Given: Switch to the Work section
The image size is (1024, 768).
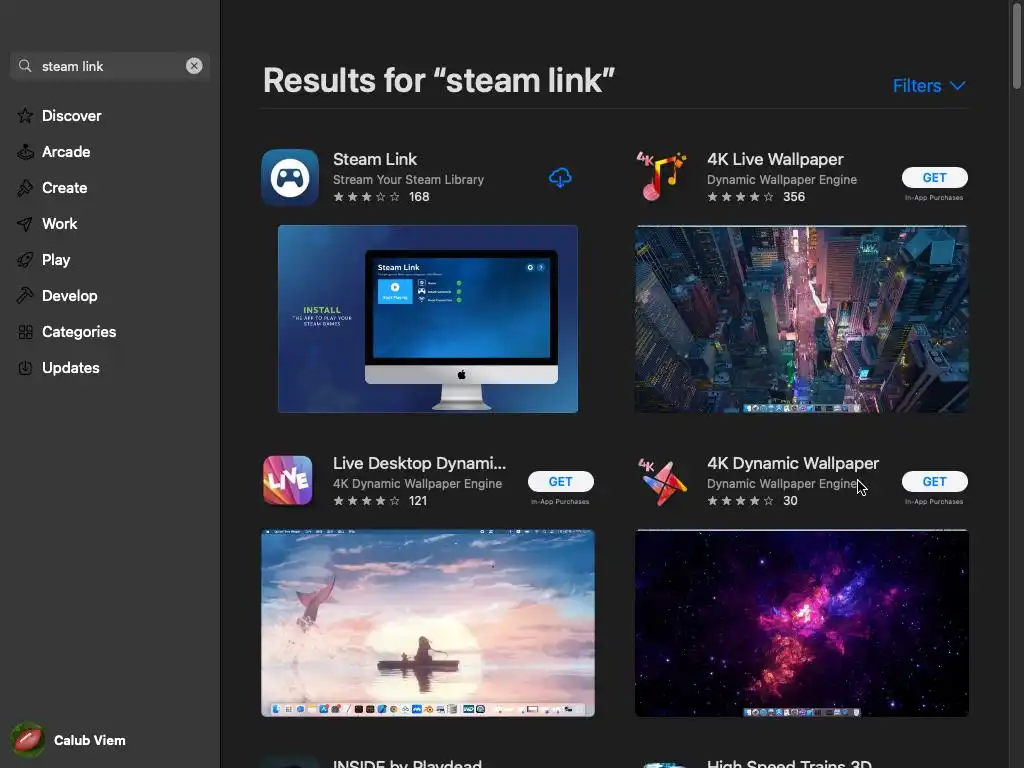Looking at the screenshot, I should point(59,224).
